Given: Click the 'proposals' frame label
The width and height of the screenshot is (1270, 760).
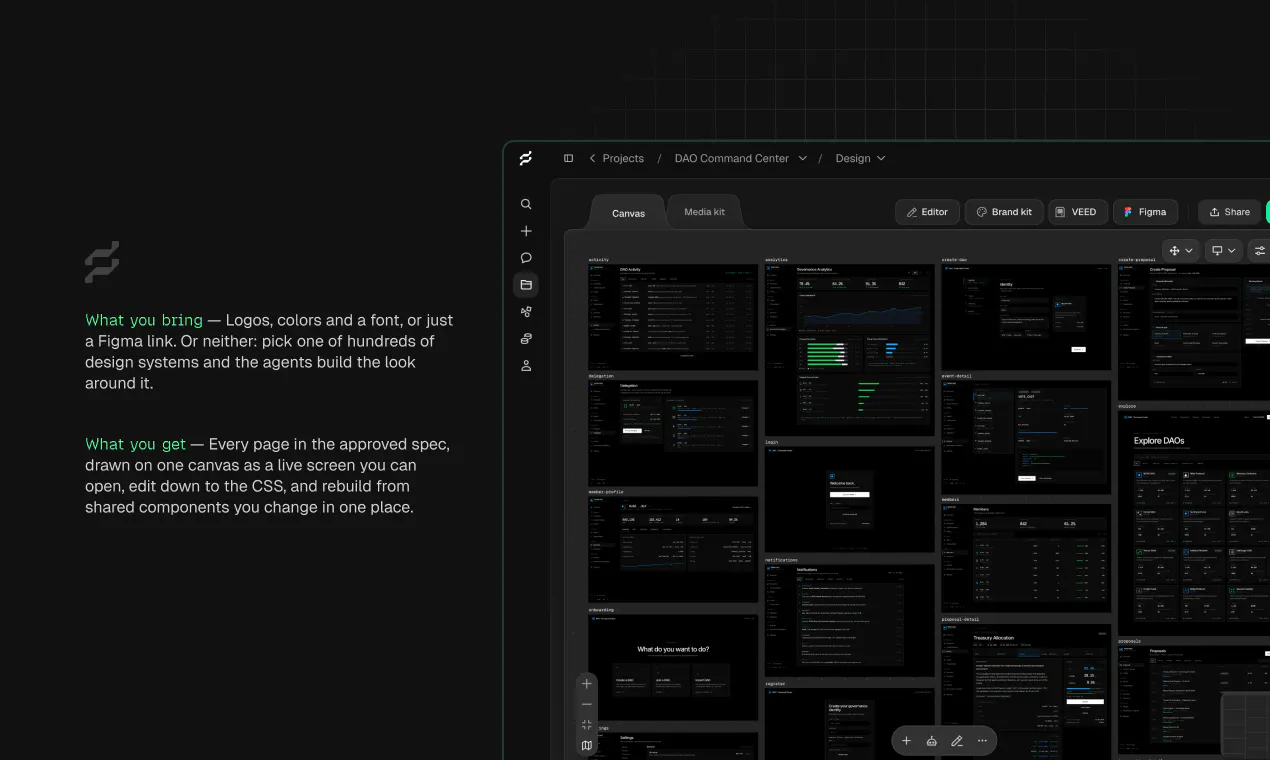Looking at the screenshot, I should (x=1129, y=641).
